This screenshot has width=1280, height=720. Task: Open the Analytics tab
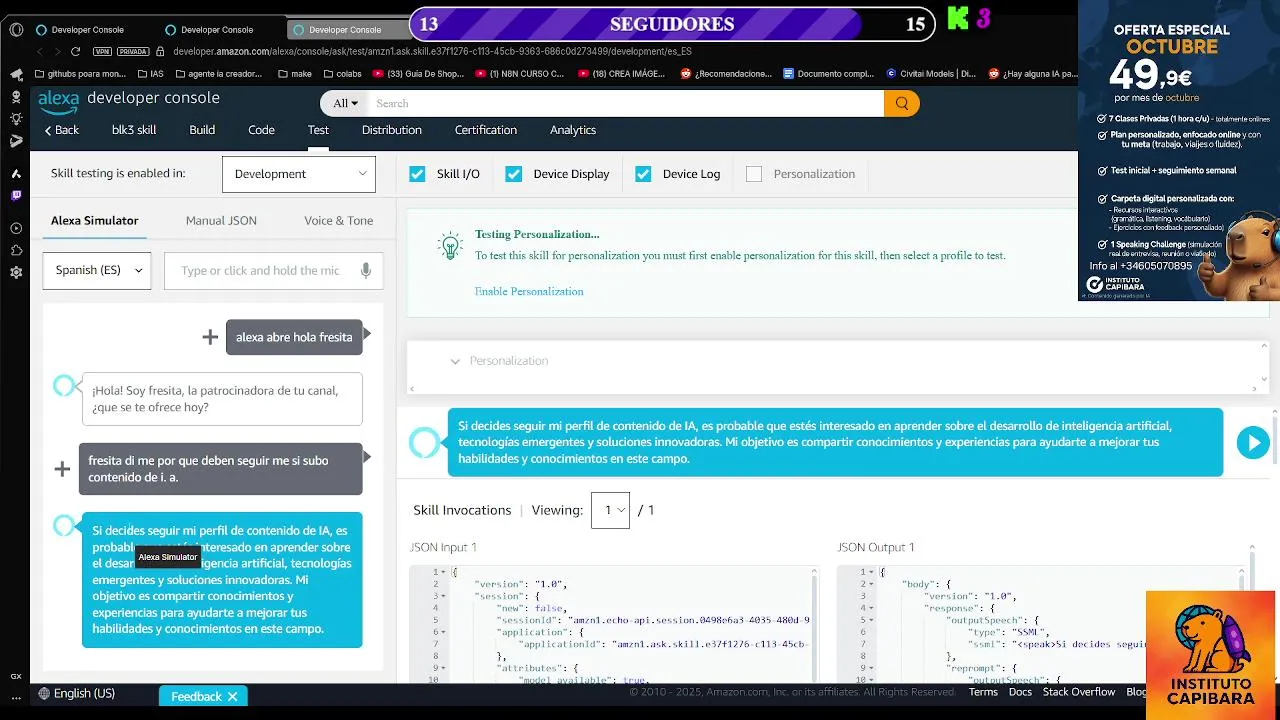pos(573,130)
